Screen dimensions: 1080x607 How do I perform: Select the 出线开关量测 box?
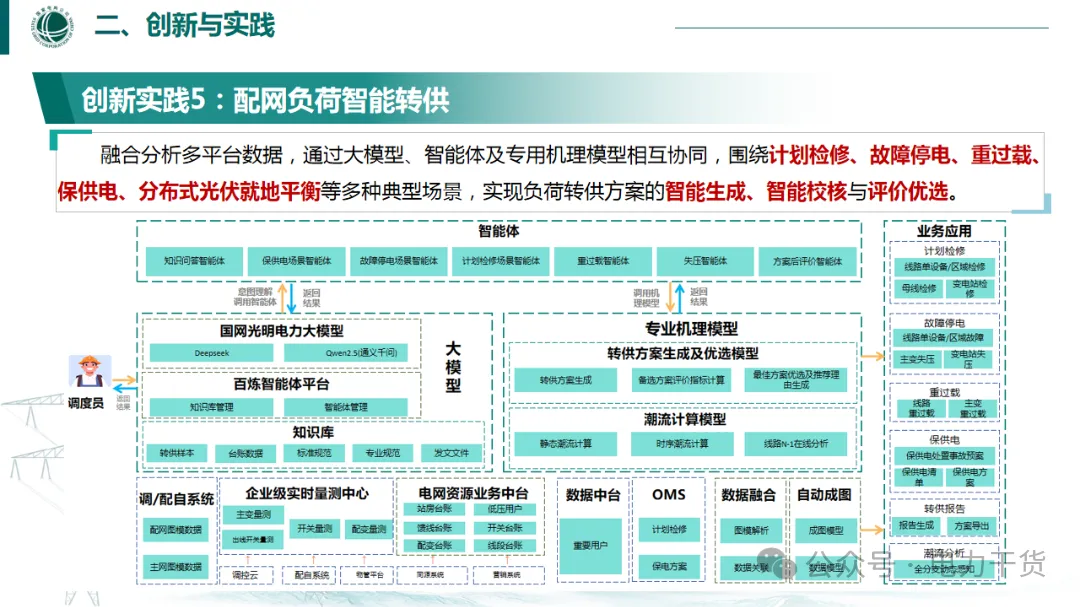coord(253,539)
